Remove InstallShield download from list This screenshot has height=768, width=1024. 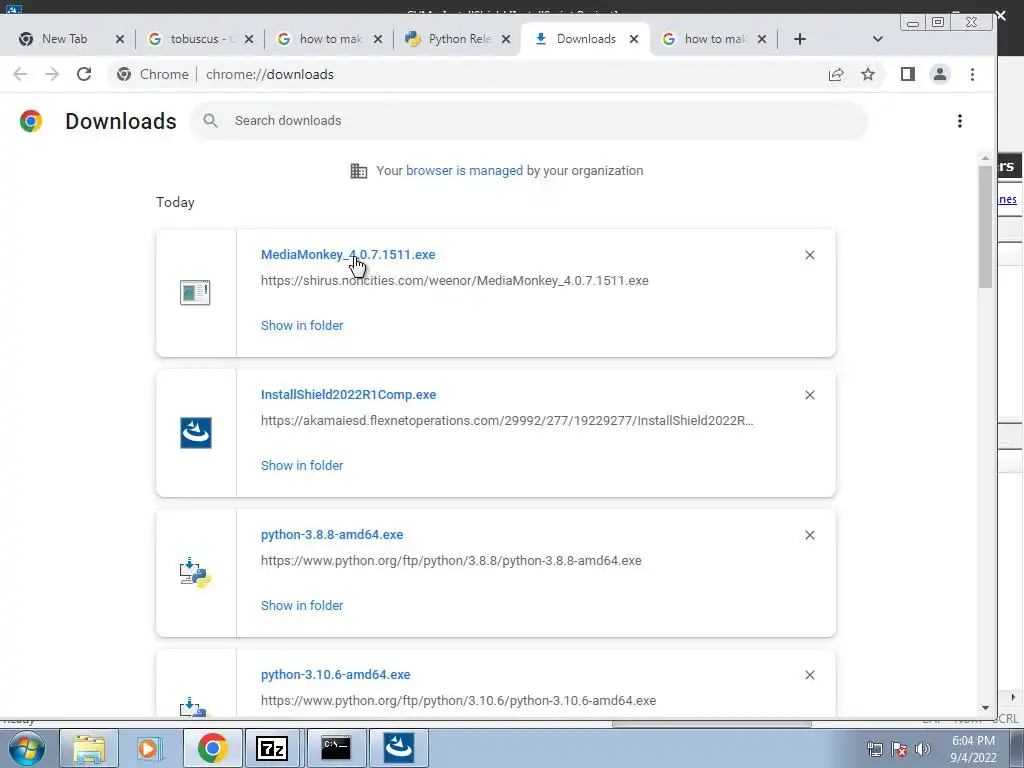point(810,394)
